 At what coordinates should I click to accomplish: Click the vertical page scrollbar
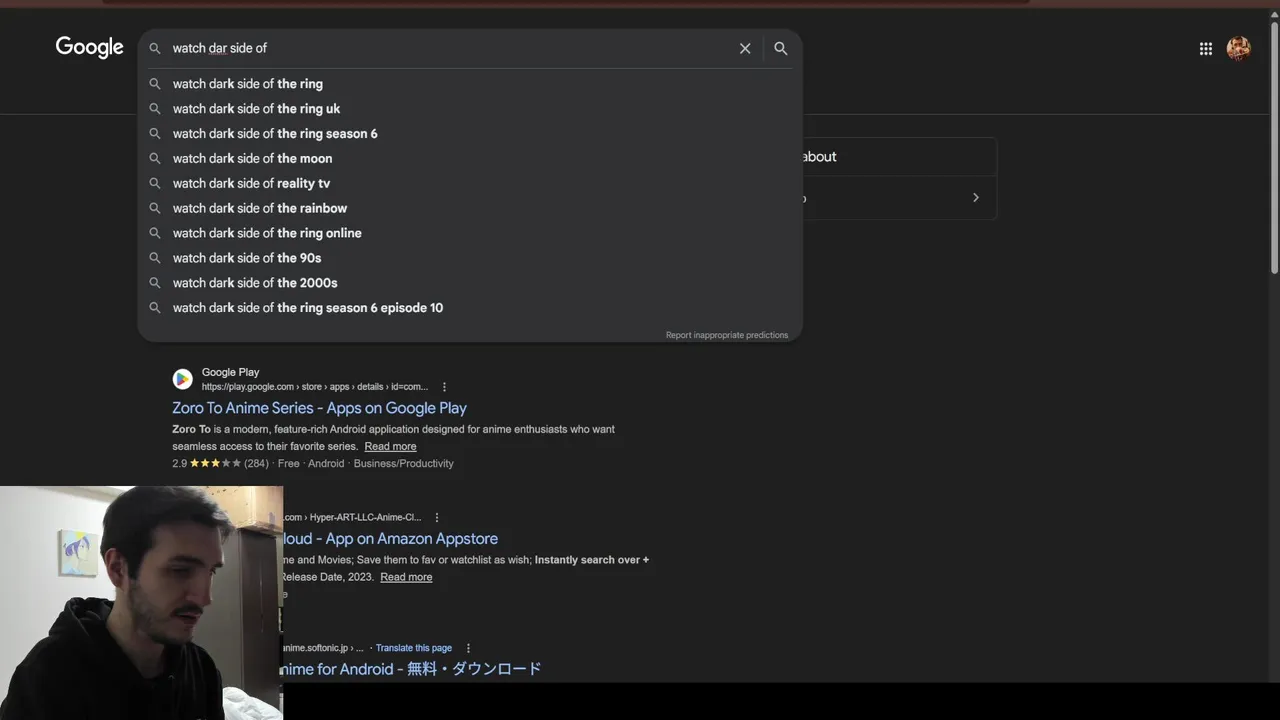[1274, 147]
